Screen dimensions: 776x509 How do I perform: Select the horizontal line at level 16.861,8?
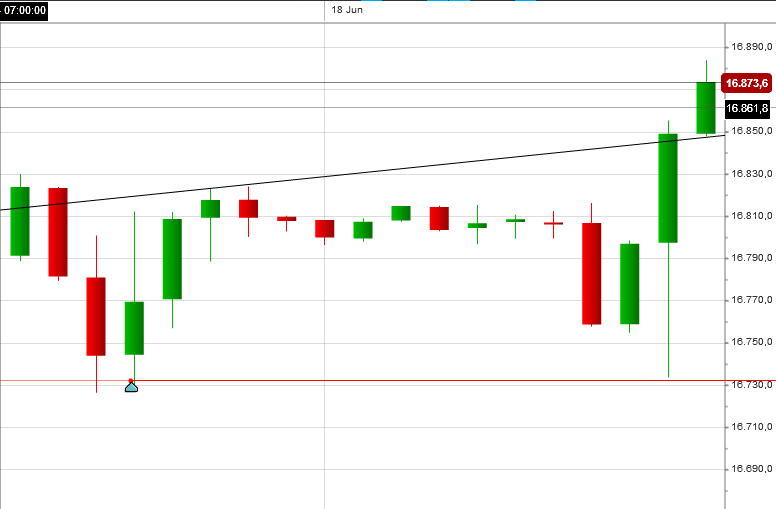click(x=362, y=107)
